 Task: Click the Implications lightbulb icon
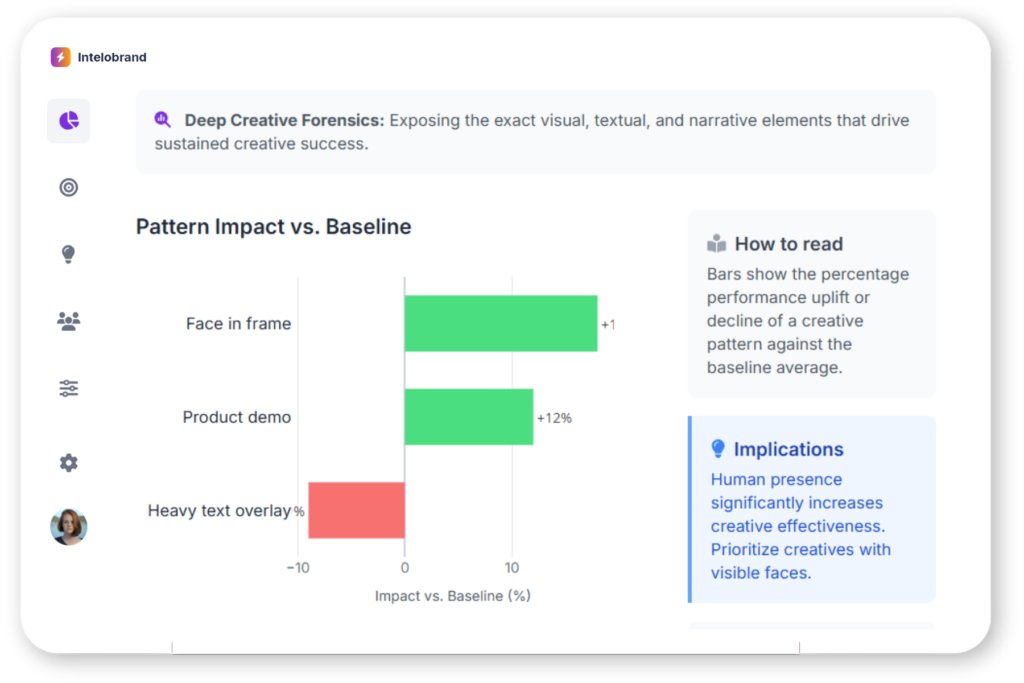(717, 449)
